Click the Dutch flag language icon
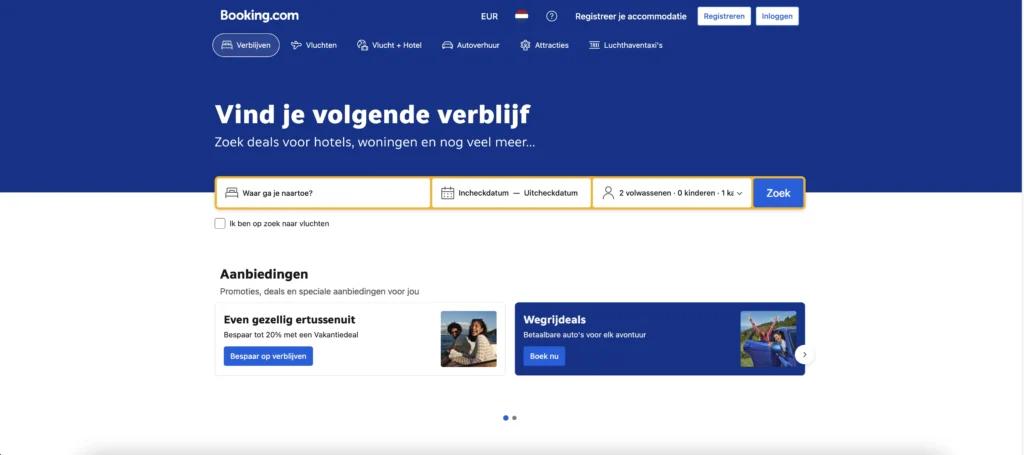The height and width of the screenshot is (455, 1024). pos(521,16)
